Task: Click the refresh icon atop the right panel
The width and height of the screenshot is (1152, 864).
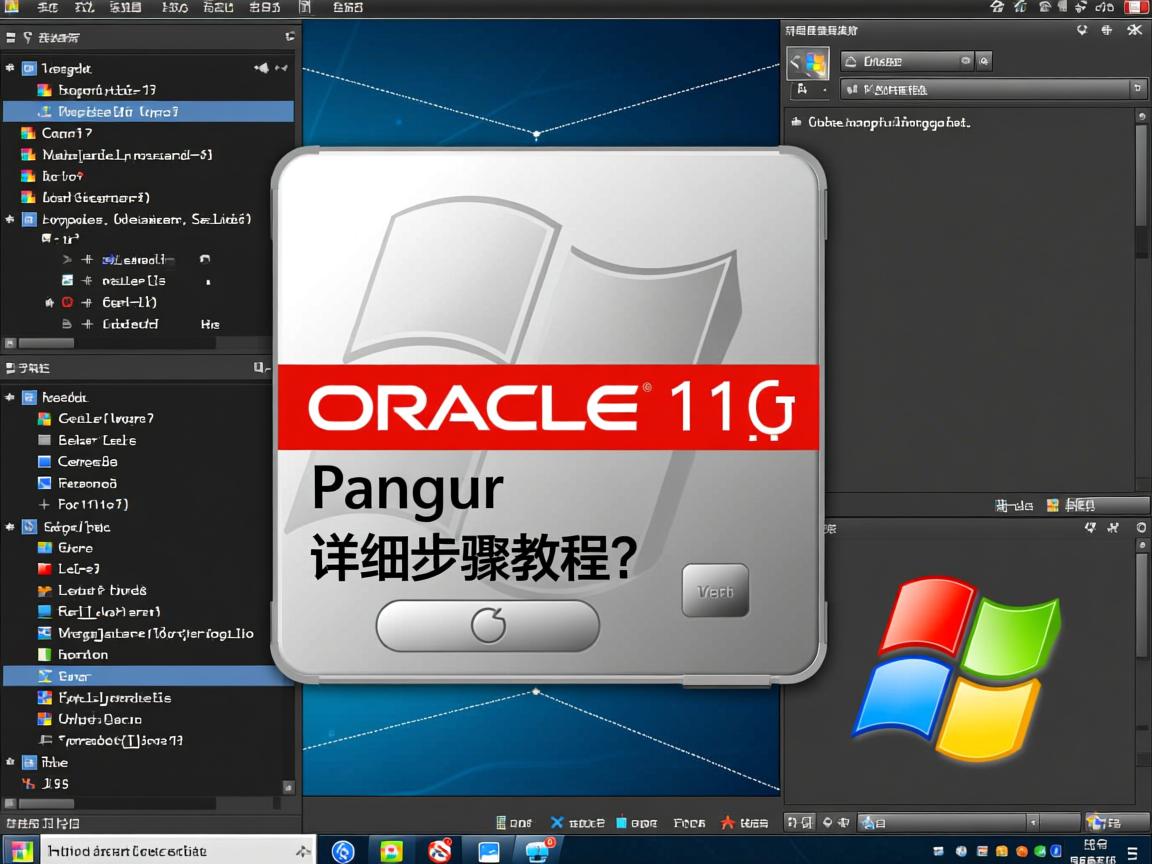Action: pos(1082,30)
